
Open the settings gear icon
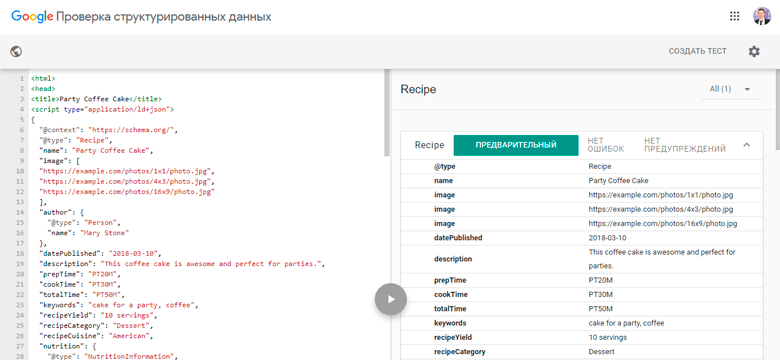click(x=754, y=51)
